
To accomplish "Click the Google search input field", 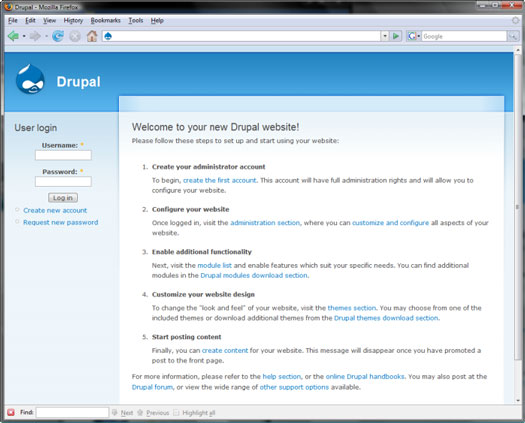I will 464,36.
